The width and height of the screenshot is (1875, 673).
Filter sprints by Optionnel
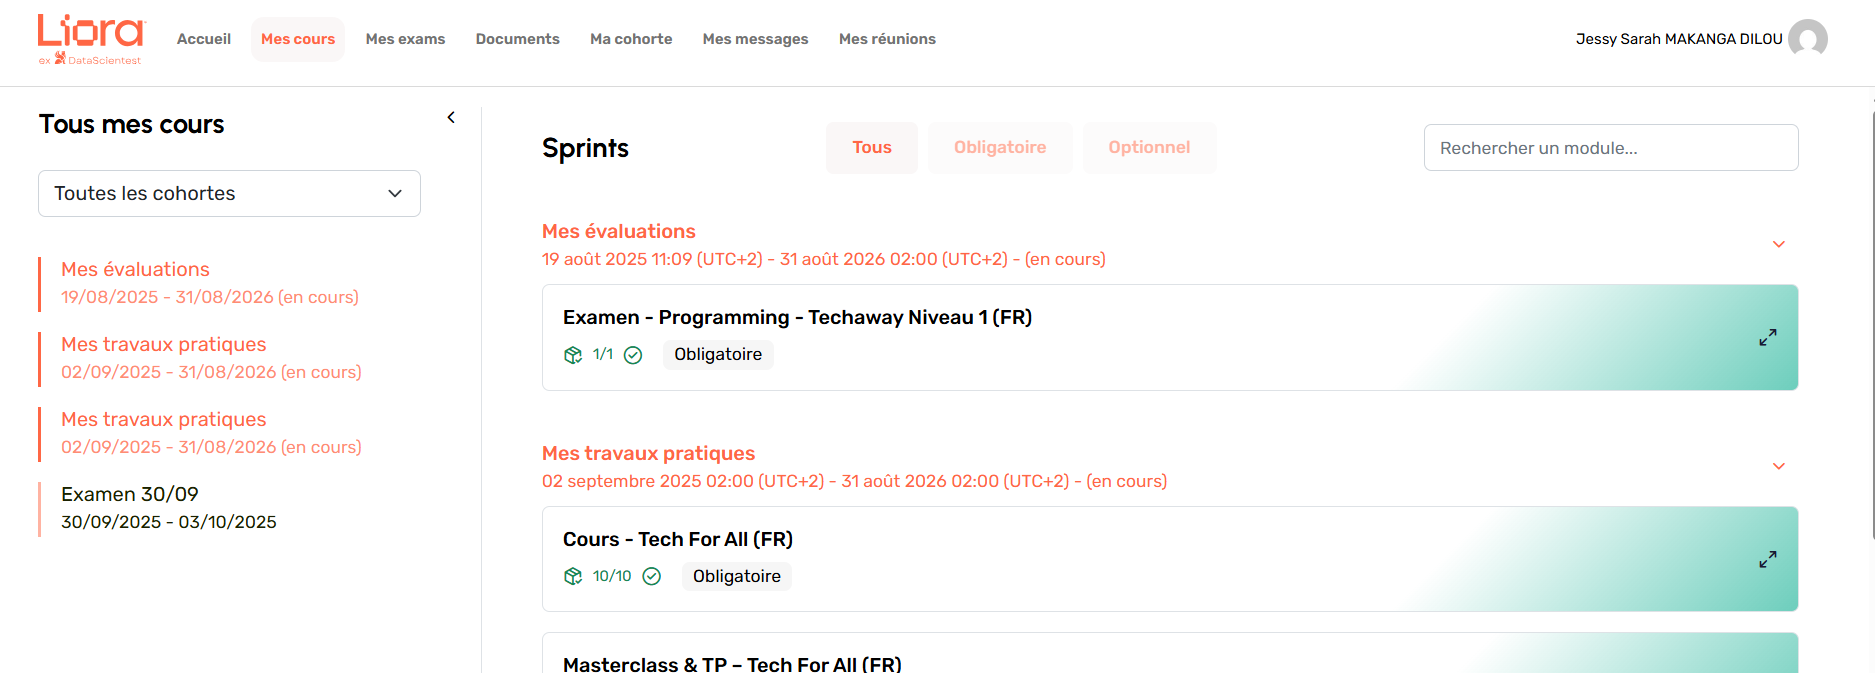pyautogui.click(x=1149, y=148)
